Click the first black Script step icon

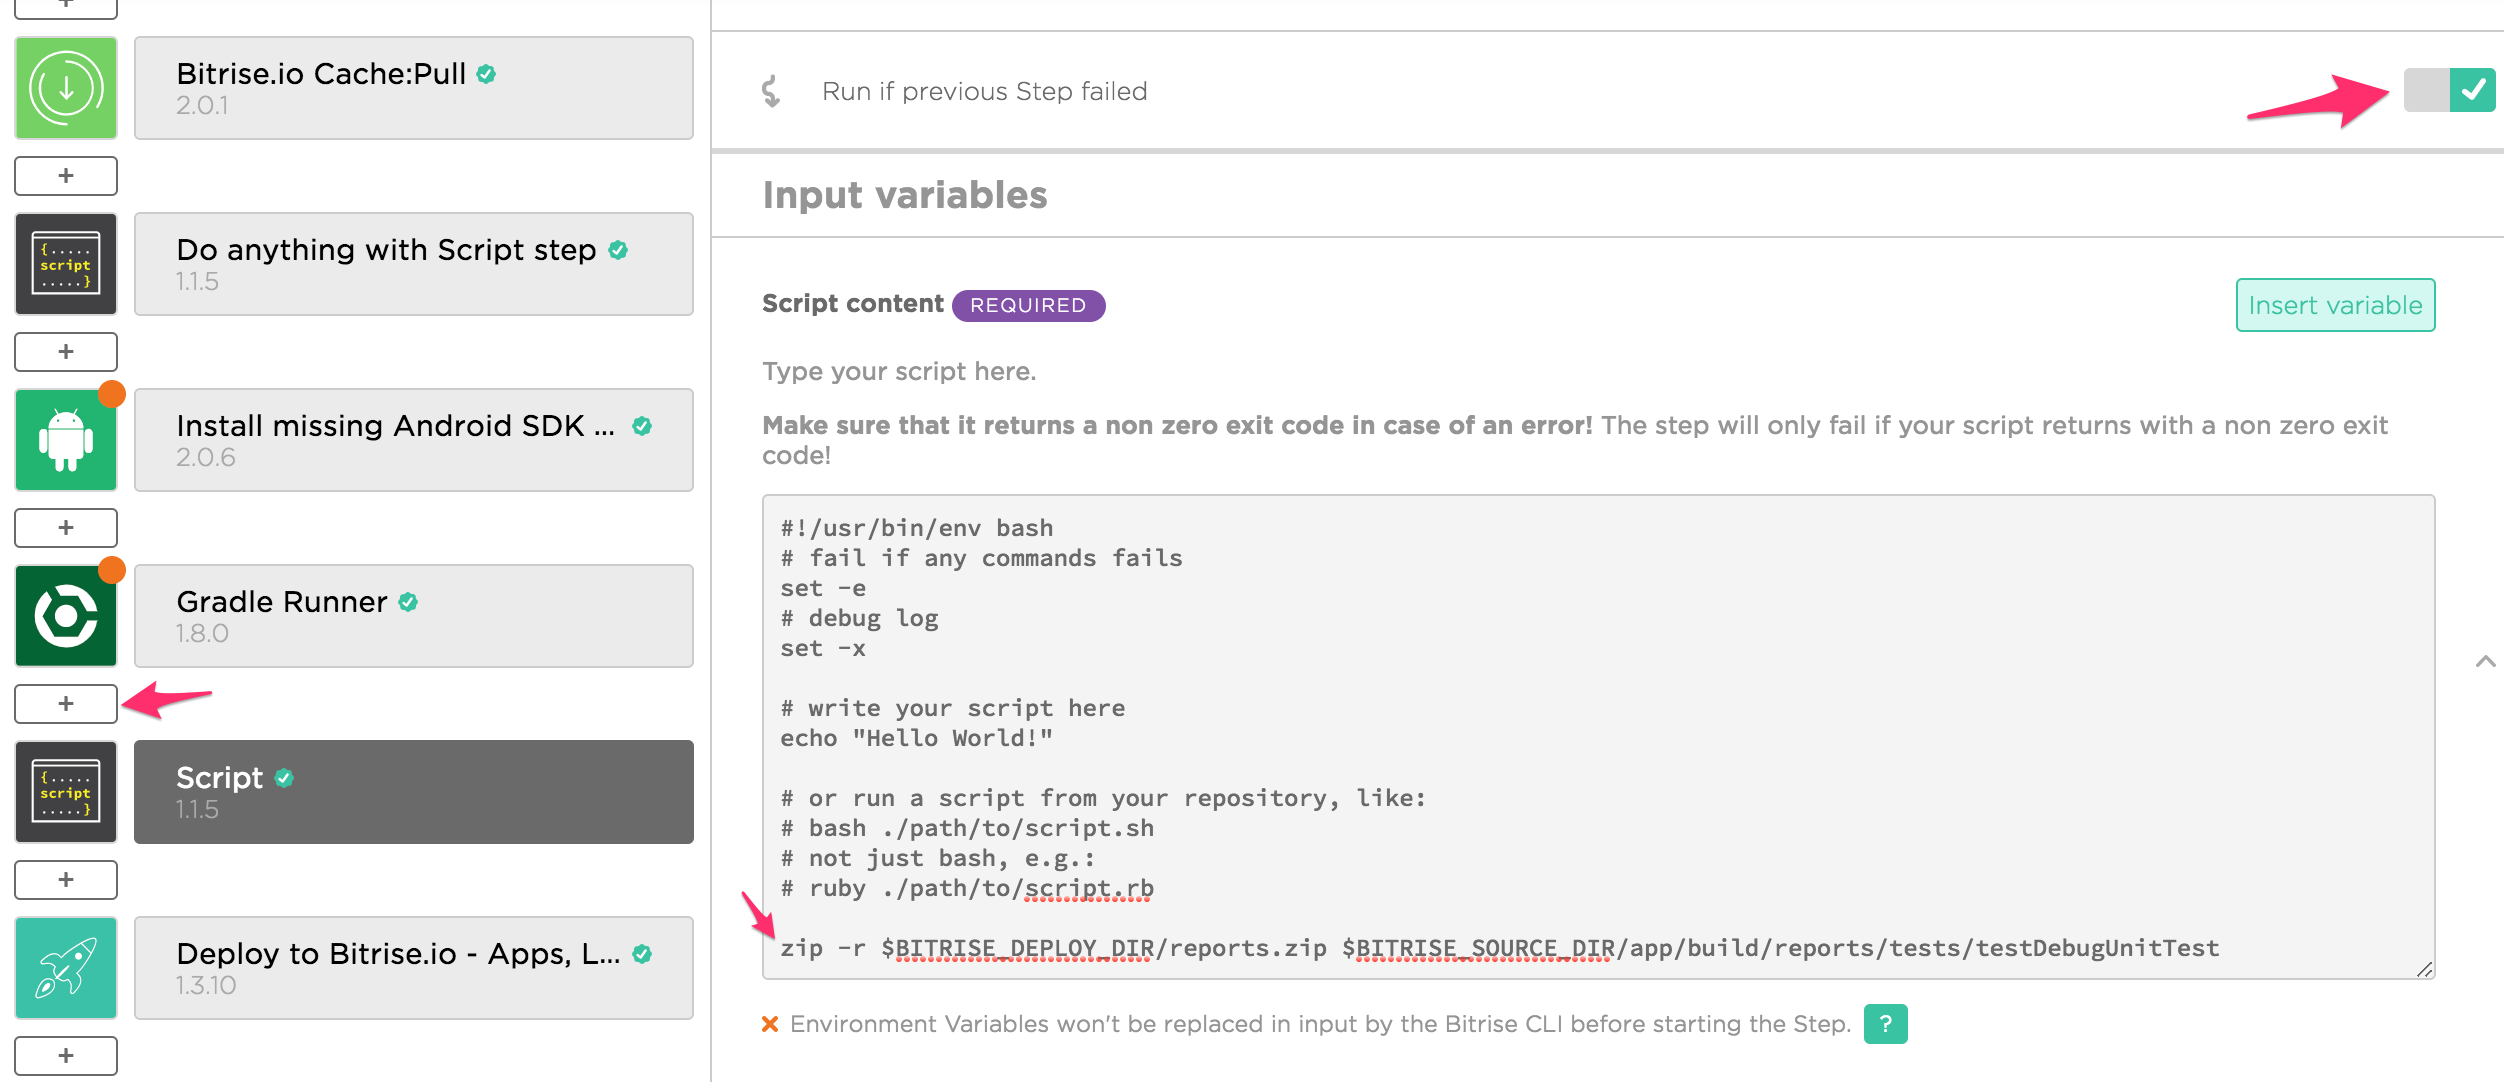(66, 264)
